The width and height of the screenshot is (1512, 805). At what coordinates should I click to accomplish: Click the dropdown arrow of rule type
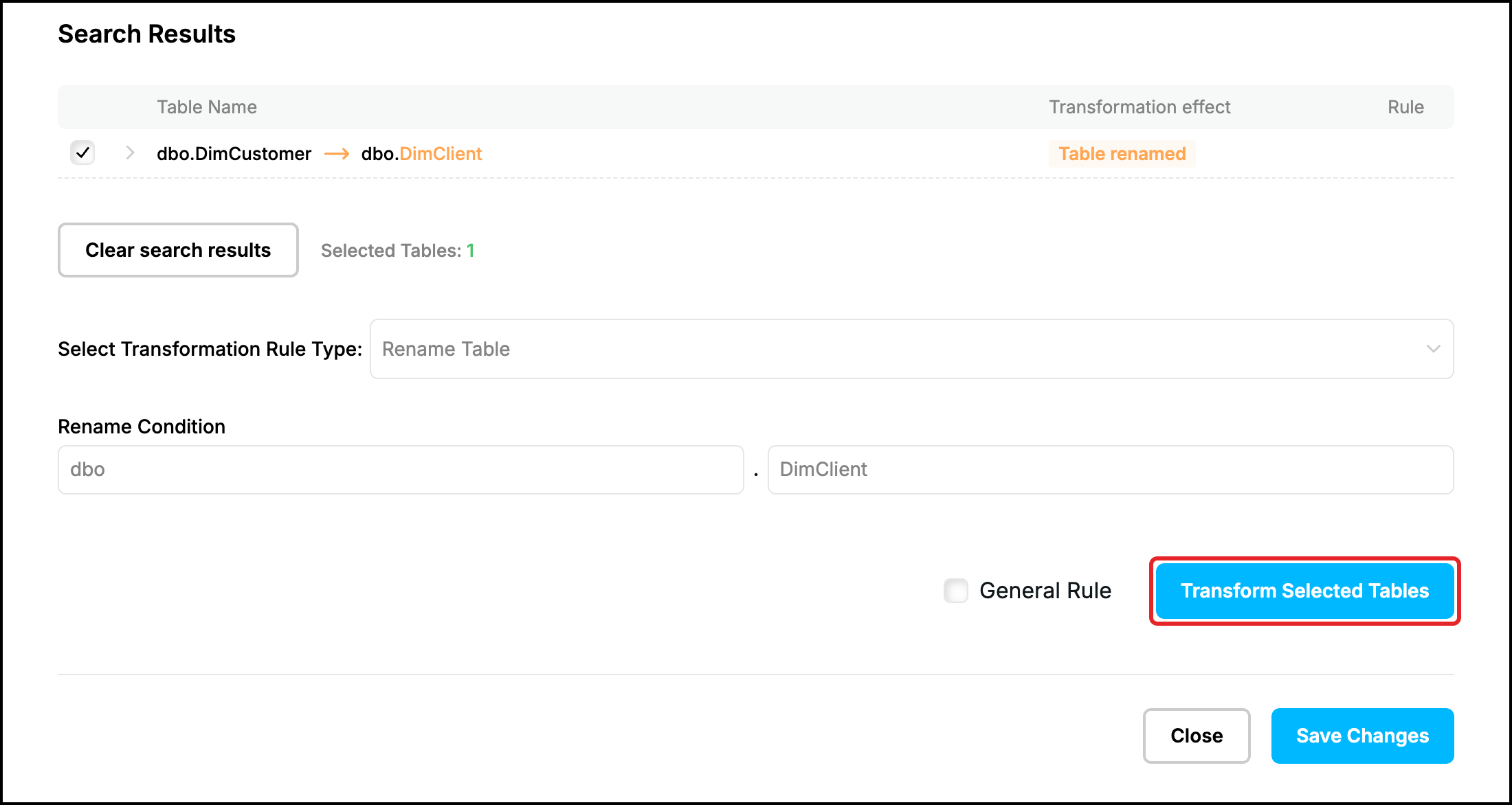tap(1433, 349)
